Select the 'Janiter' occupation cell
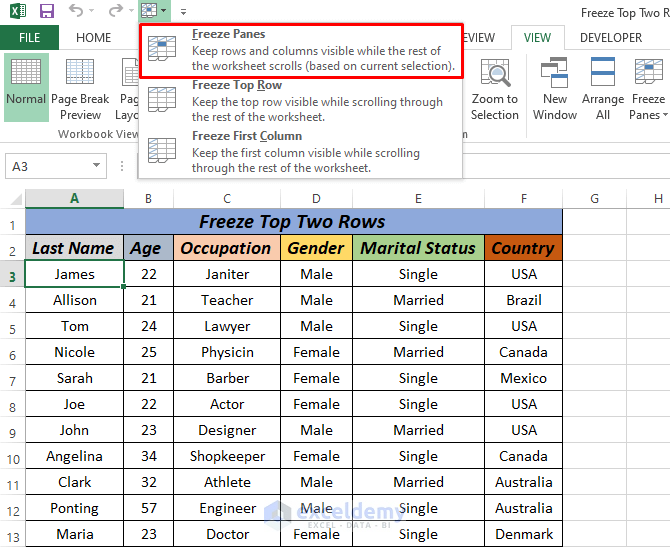This screenshot has width=670, height=547. tap(227, 274)
